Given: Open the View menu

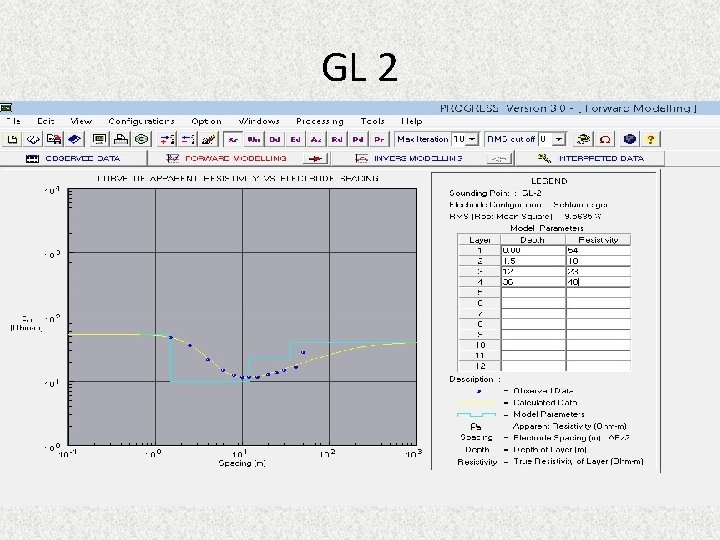Looking at the screenshot, I should (81, 121).
